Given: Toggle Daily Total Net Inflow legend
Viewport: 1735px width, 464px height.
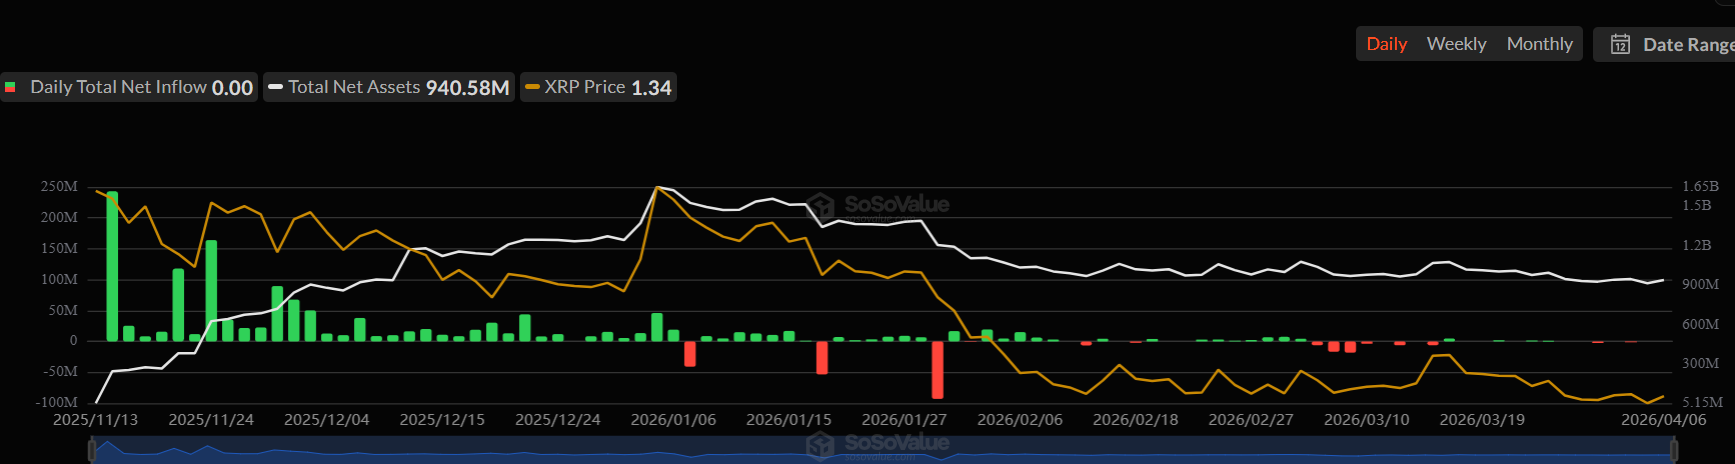Looking at the screenshot, I should 130,87.
